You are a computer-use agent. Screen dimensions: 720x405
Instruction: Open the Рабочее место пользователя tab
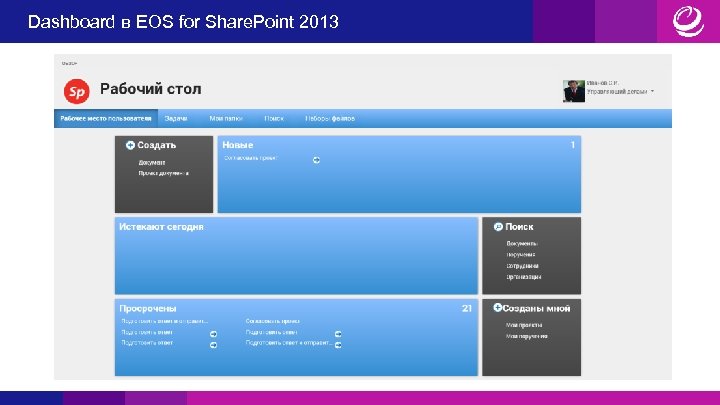(106, 118)
